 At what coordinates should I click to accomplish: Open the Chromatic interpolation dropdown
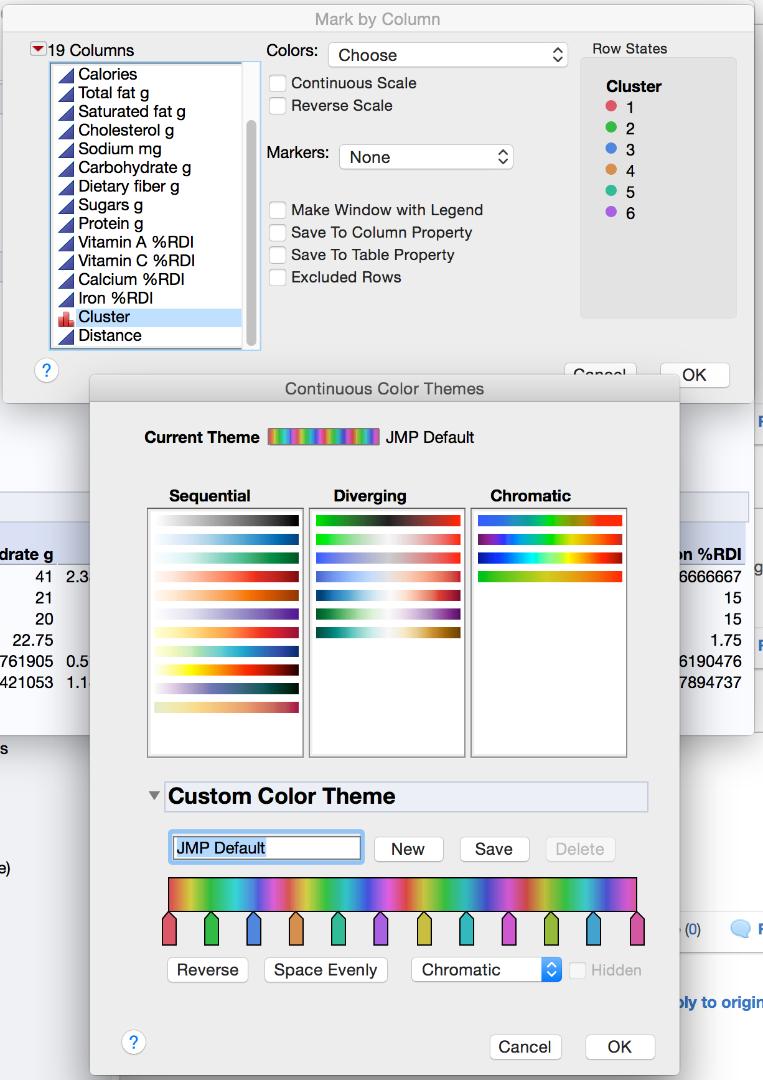click(486, 969)
